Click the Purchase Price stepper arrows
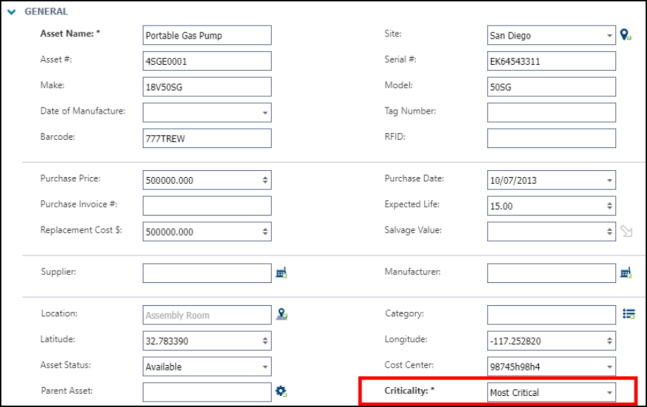The height and width of the screenshot is (407, 647). click(x=265, y=180)
